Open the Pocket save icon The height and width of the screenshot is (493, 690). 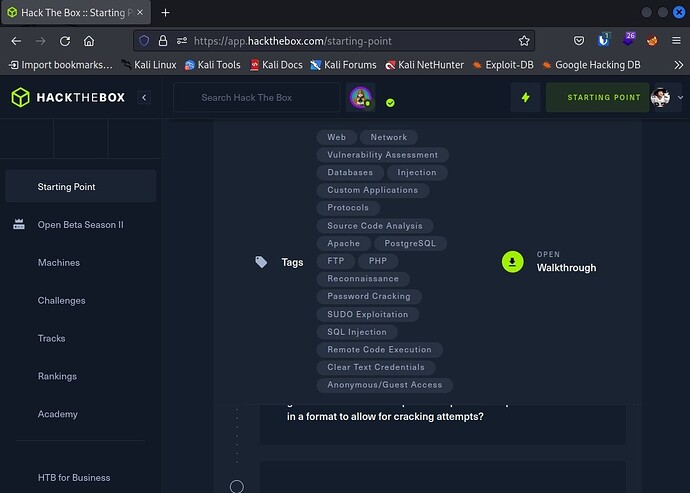[x=579, y=41]
